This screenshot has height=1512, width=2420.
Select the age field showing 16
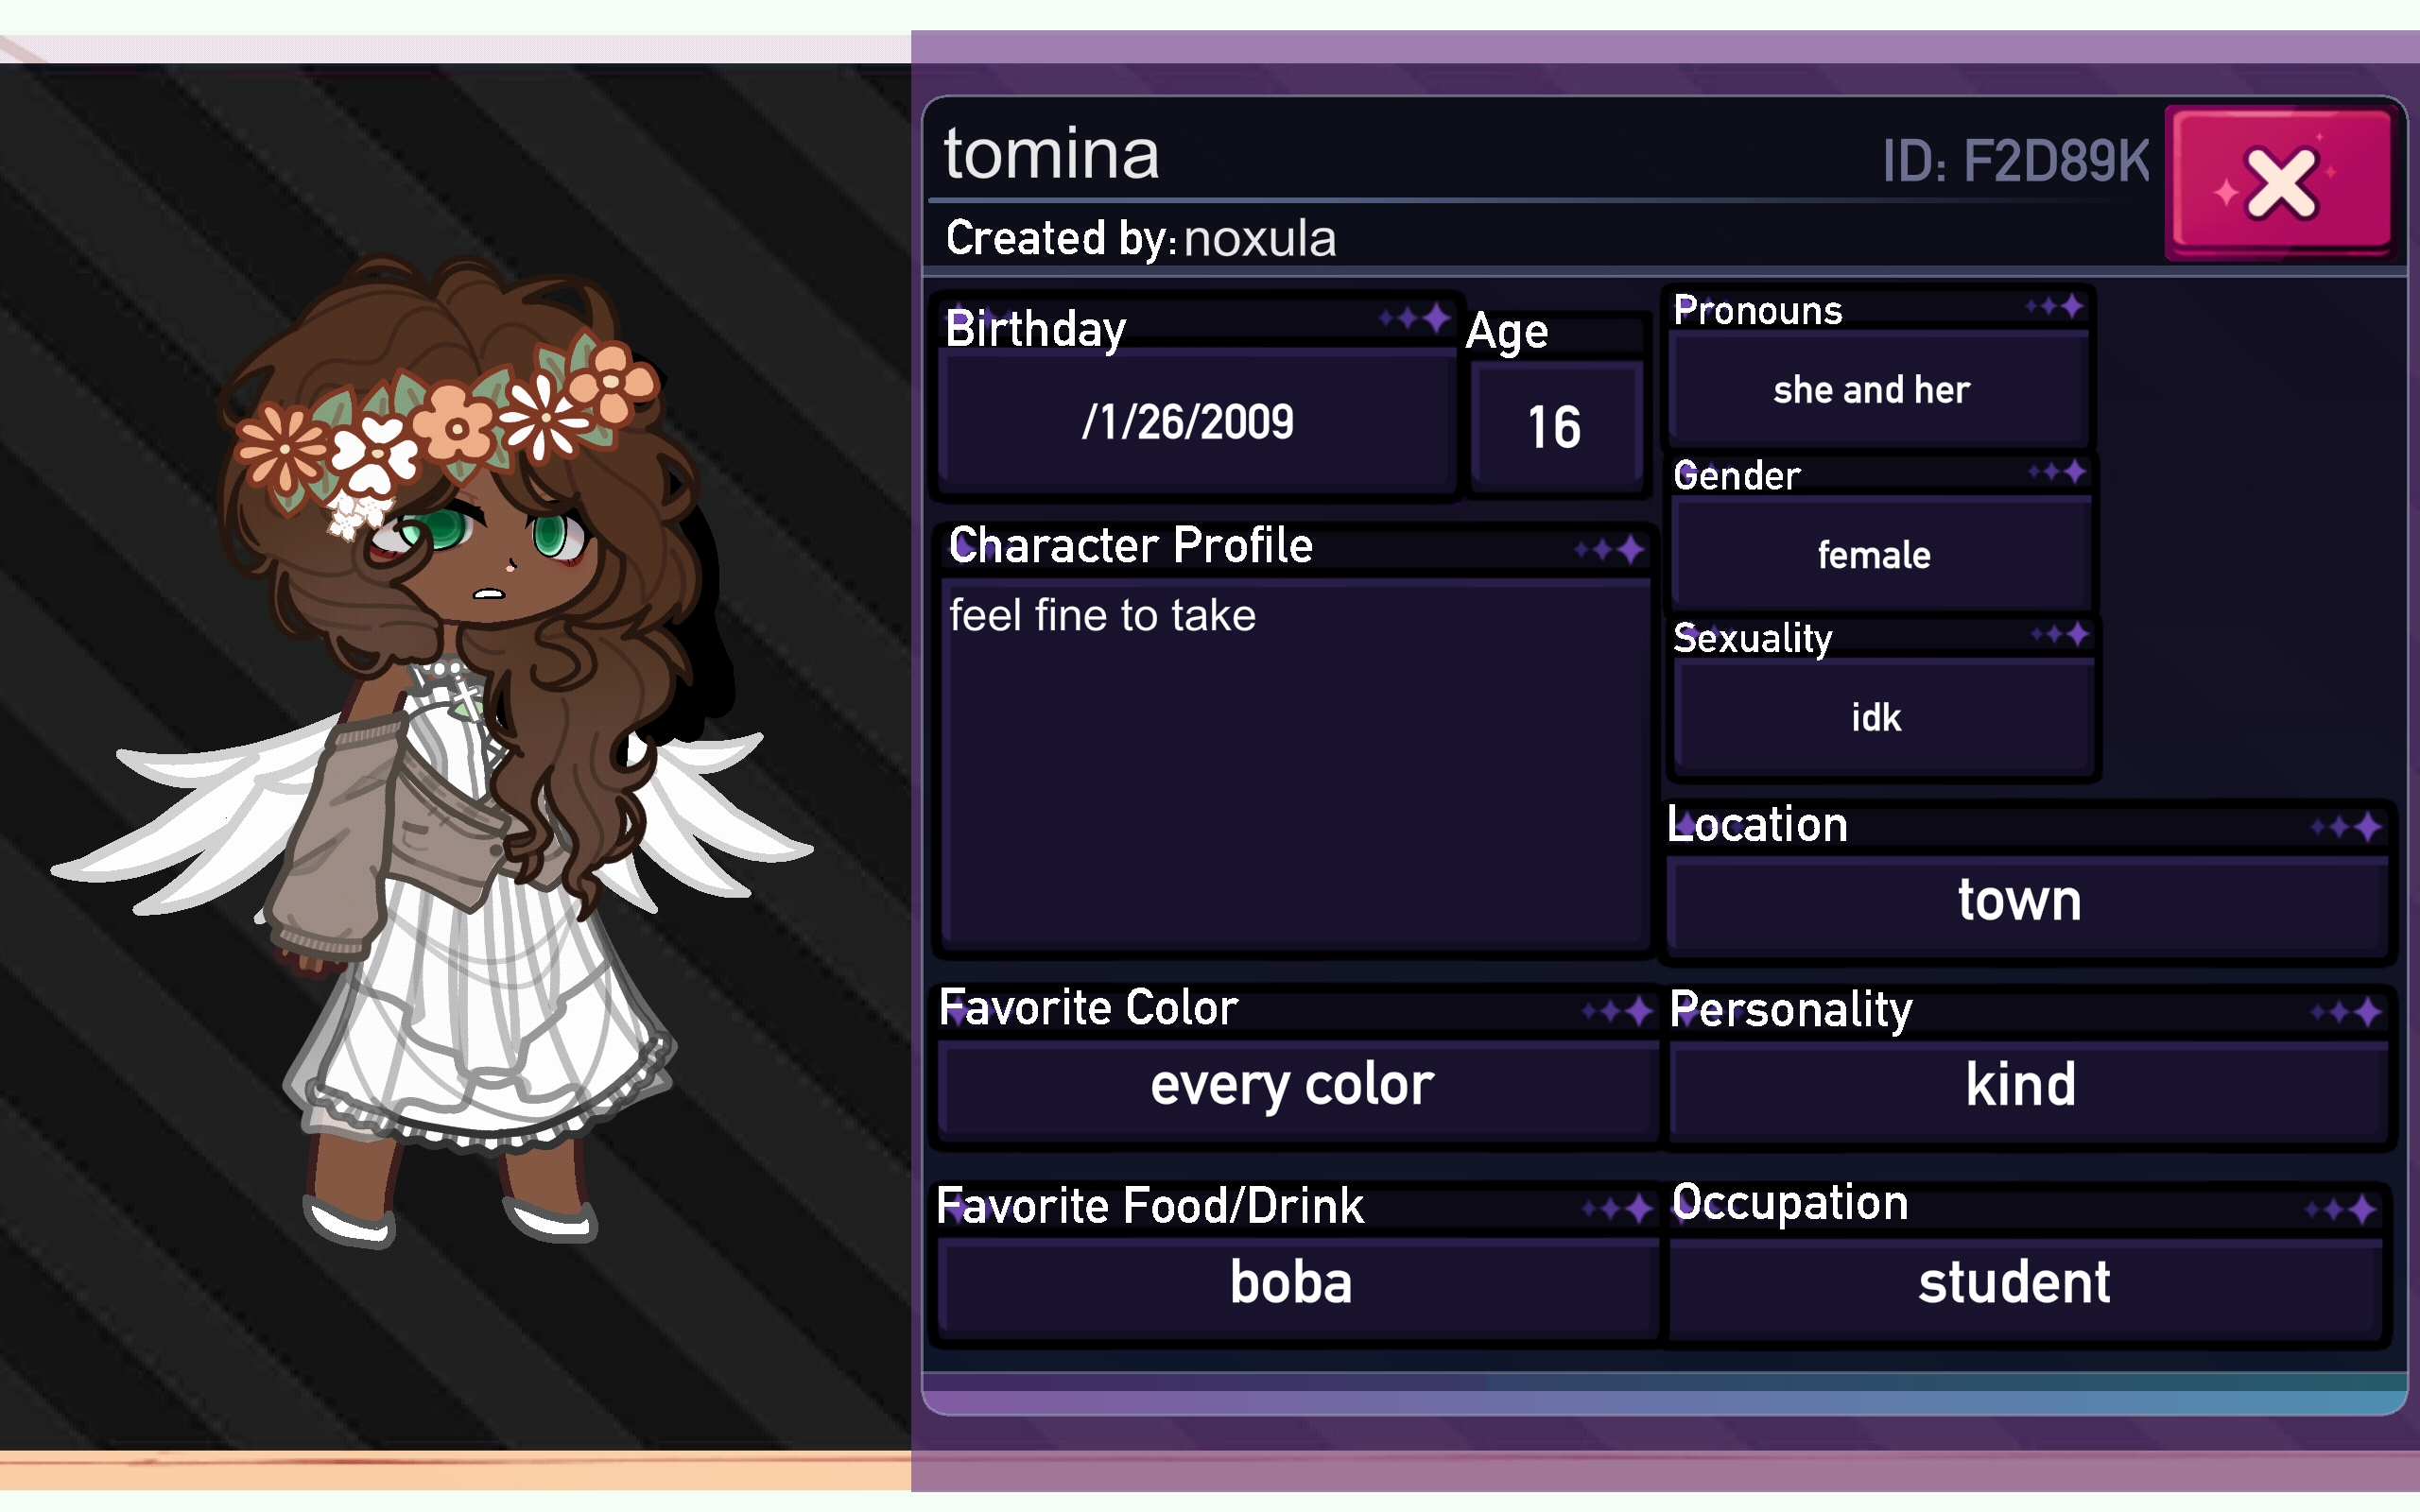[x=1556, y=428]
